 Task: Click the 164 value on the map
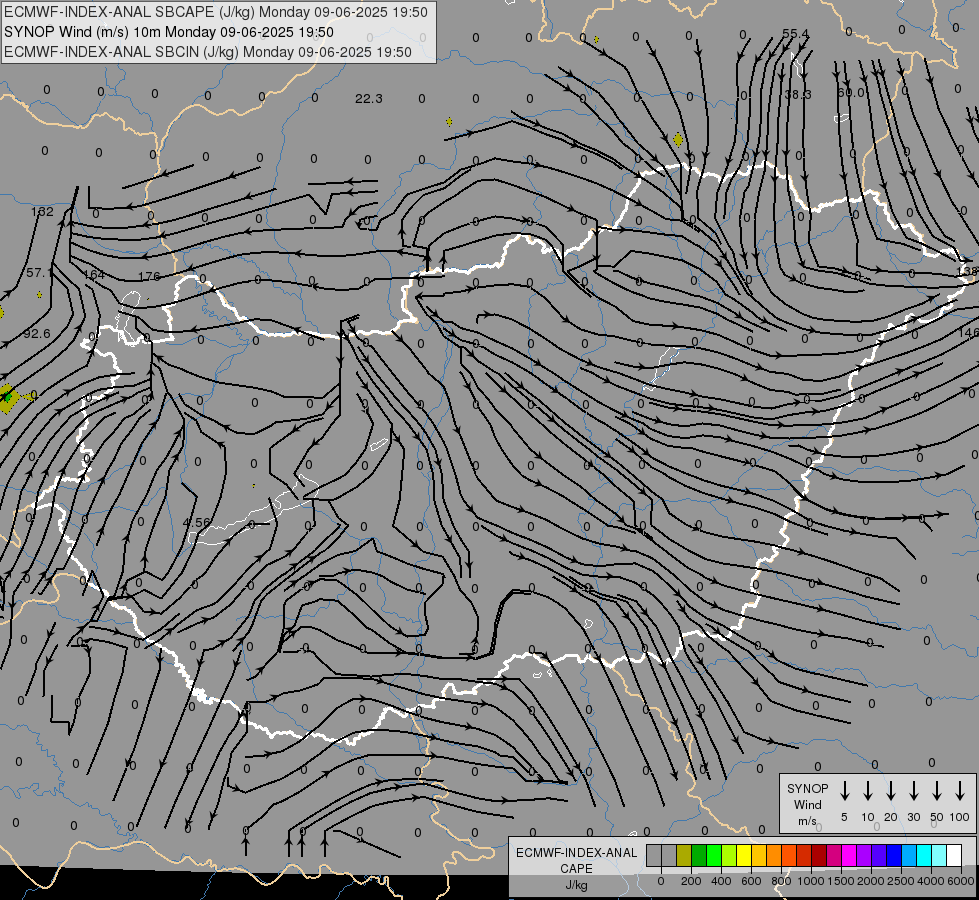tap(94, 275)
